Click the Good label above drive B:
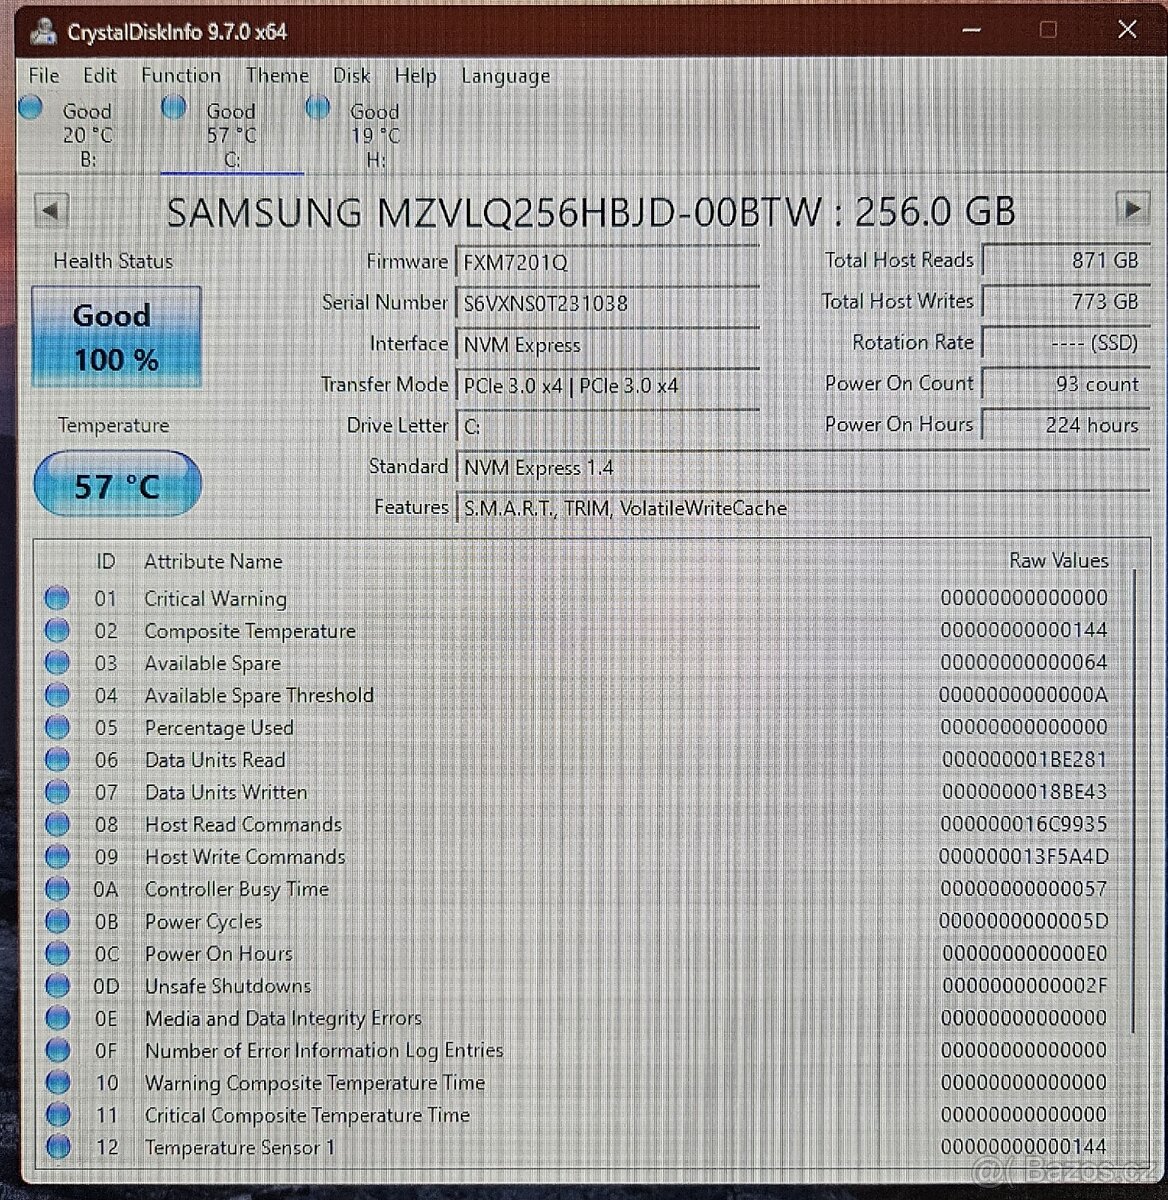Screen dimensions: 1168x1200 tap(86, 112)
